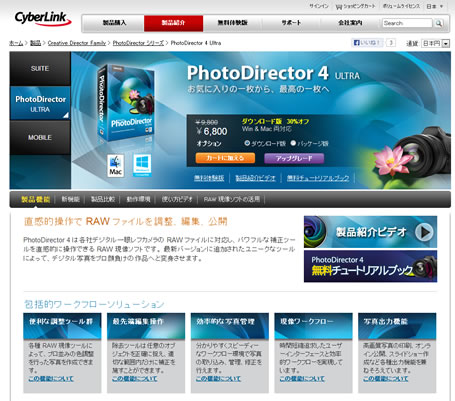Click the 製品紹介ビデオ text link in banner
Viewport: 455px width, 401px height.
pos(256,178)
